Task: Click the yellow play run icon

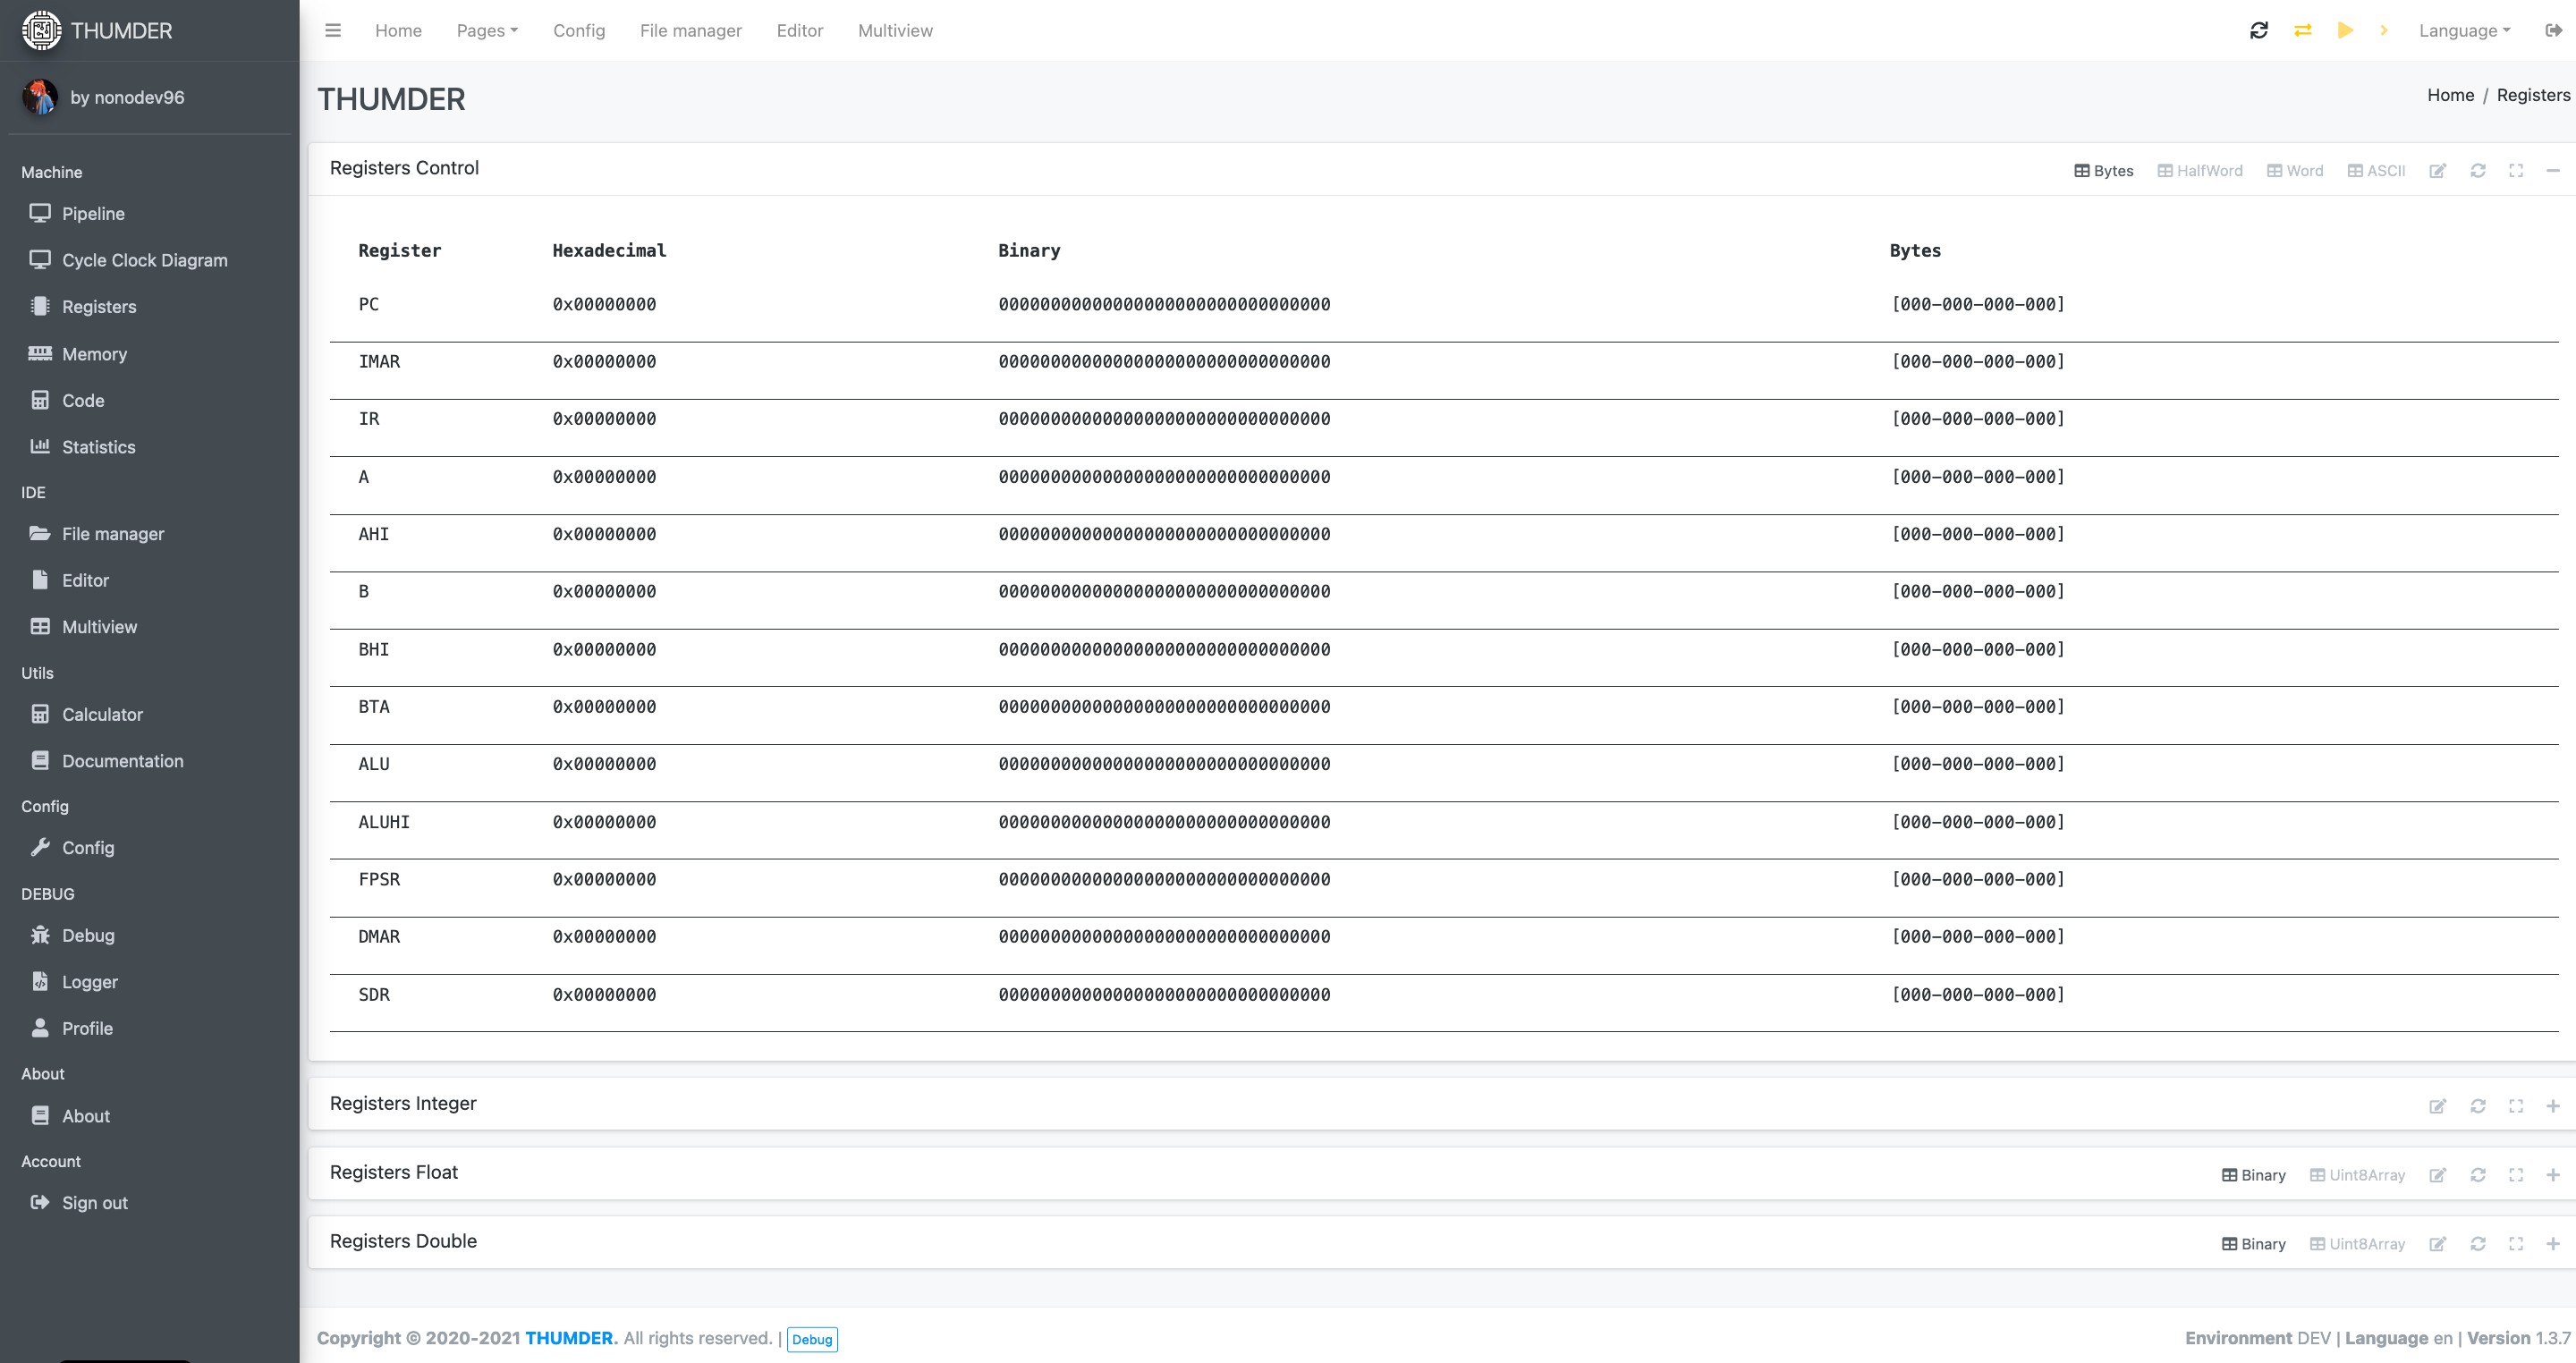Action: point(2345,30)
